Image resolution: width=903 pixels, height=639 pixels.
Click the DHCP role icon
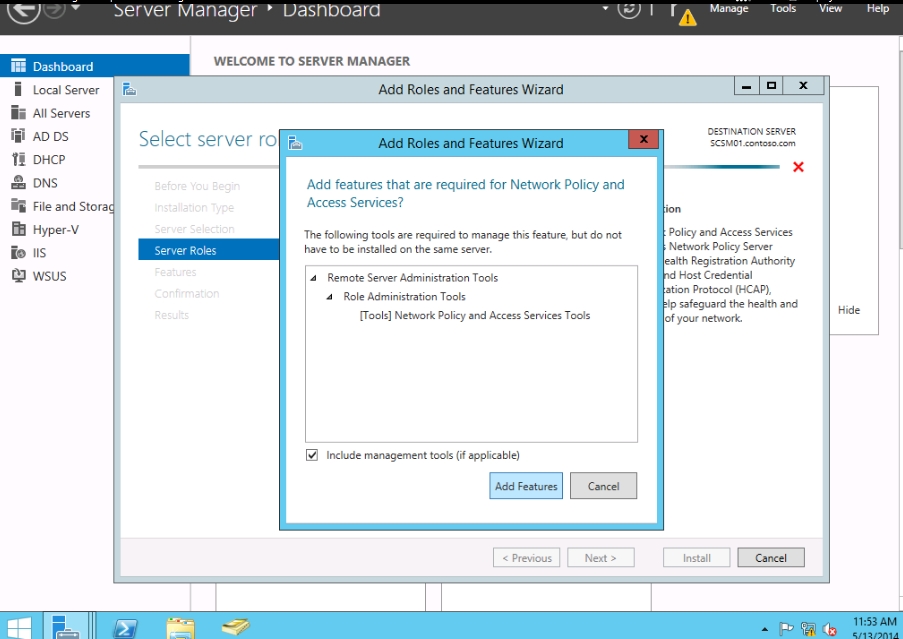coord(18,159)
